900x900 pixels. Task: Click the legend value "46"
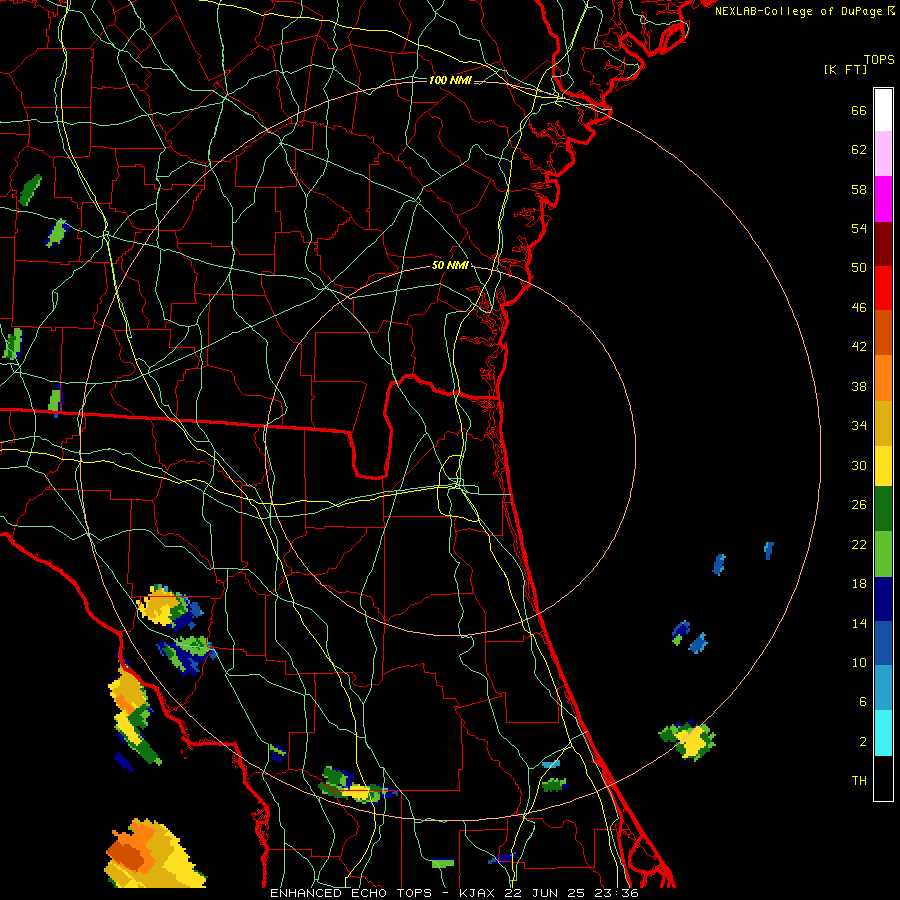[x=859, y=308]
